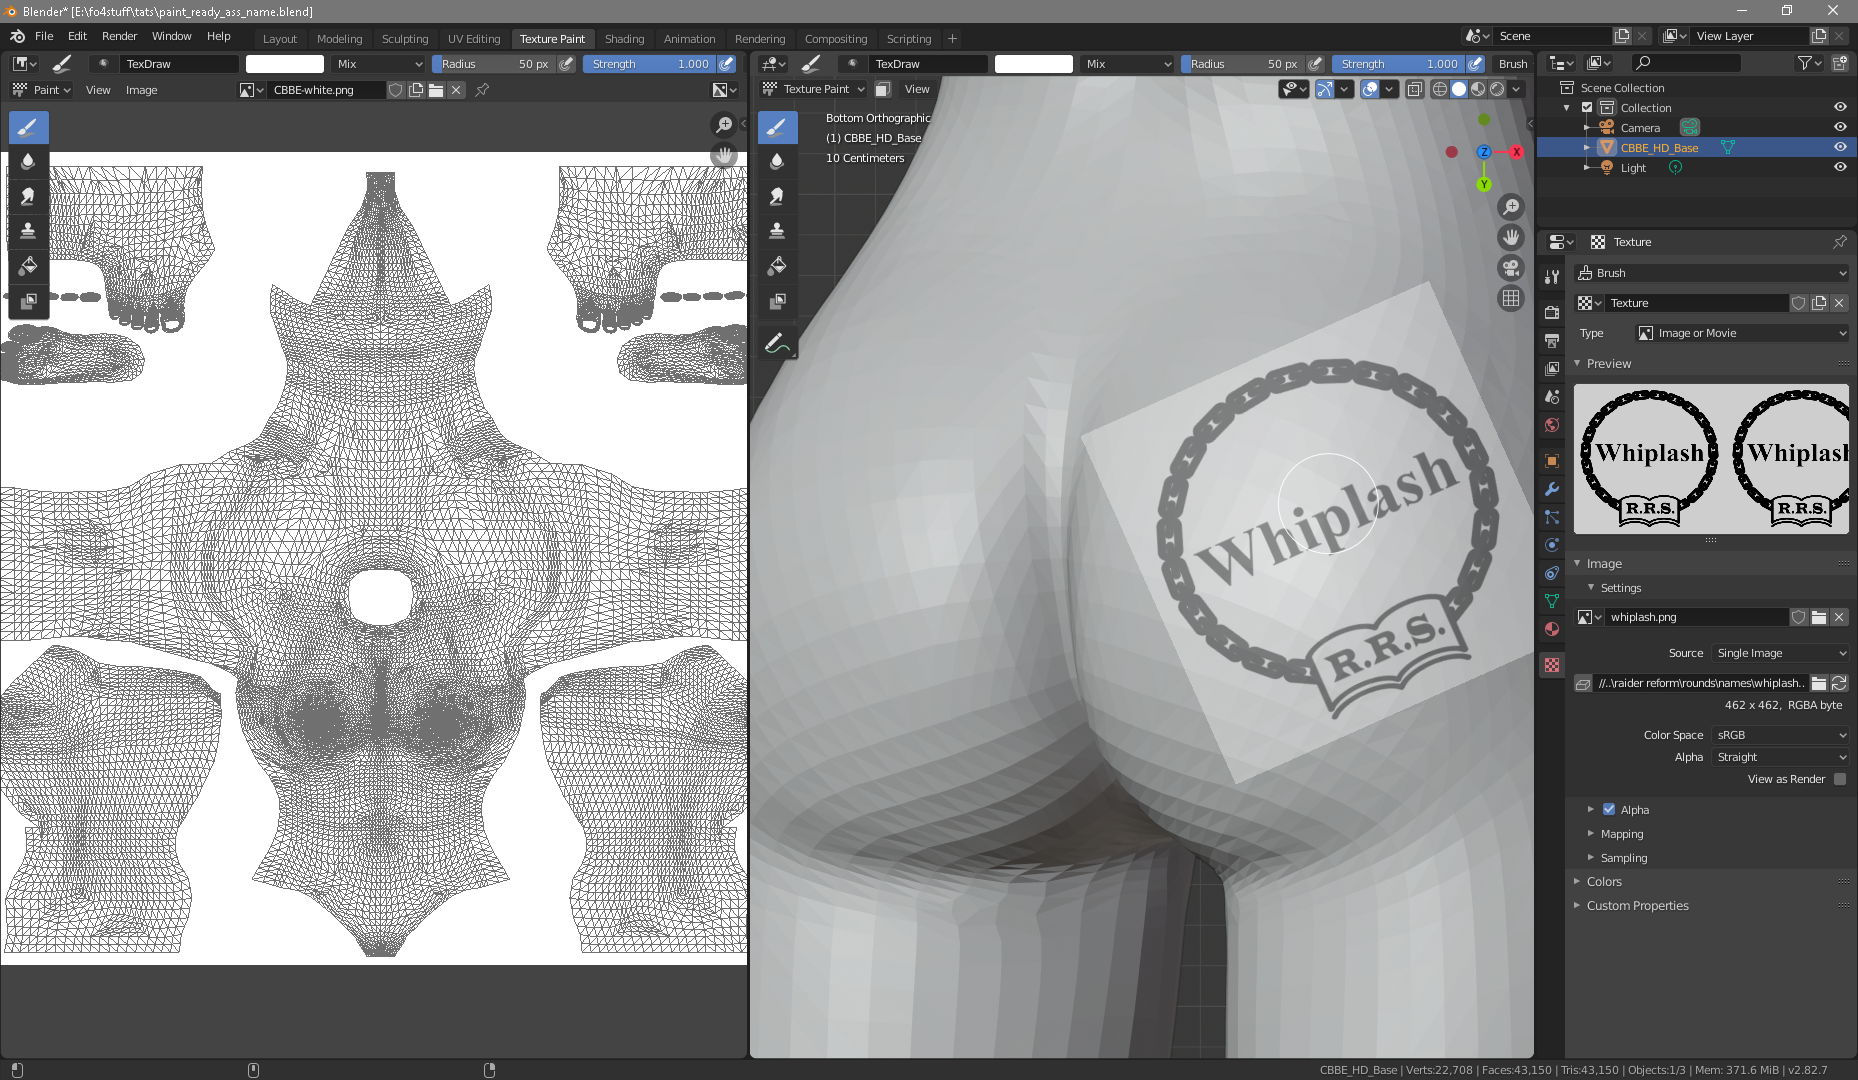
Task: Open View menu in image editor
Action: [98, 90]
